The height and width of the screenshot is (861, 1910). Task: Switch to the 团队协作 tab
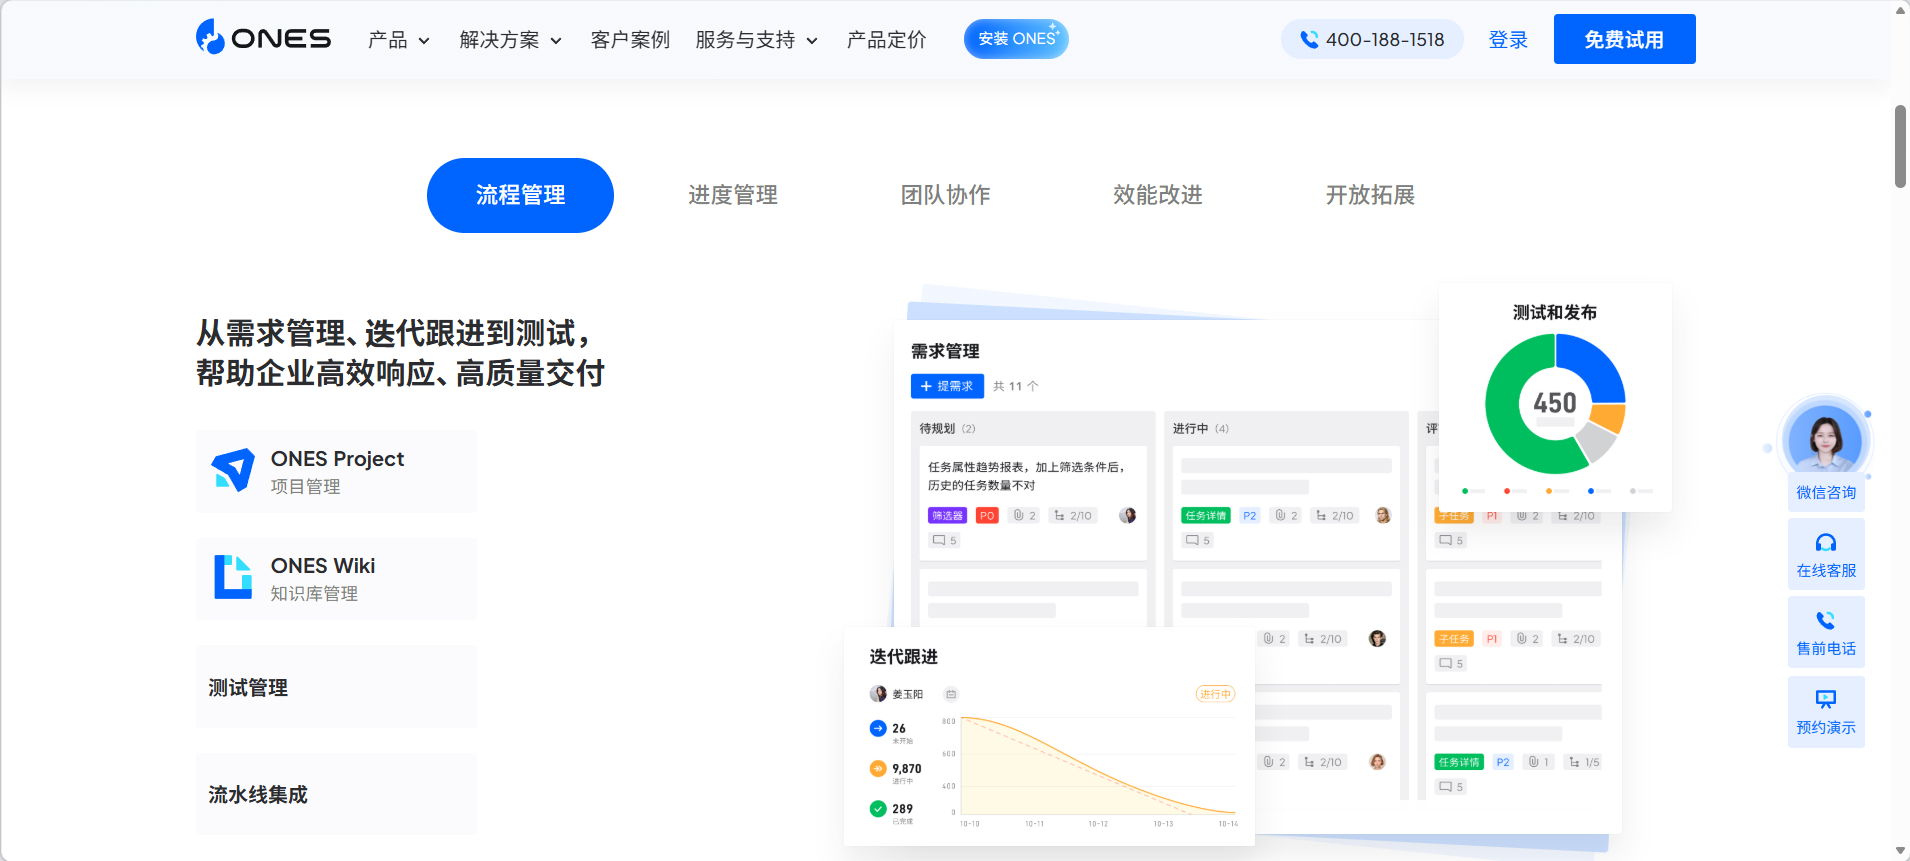945,195
